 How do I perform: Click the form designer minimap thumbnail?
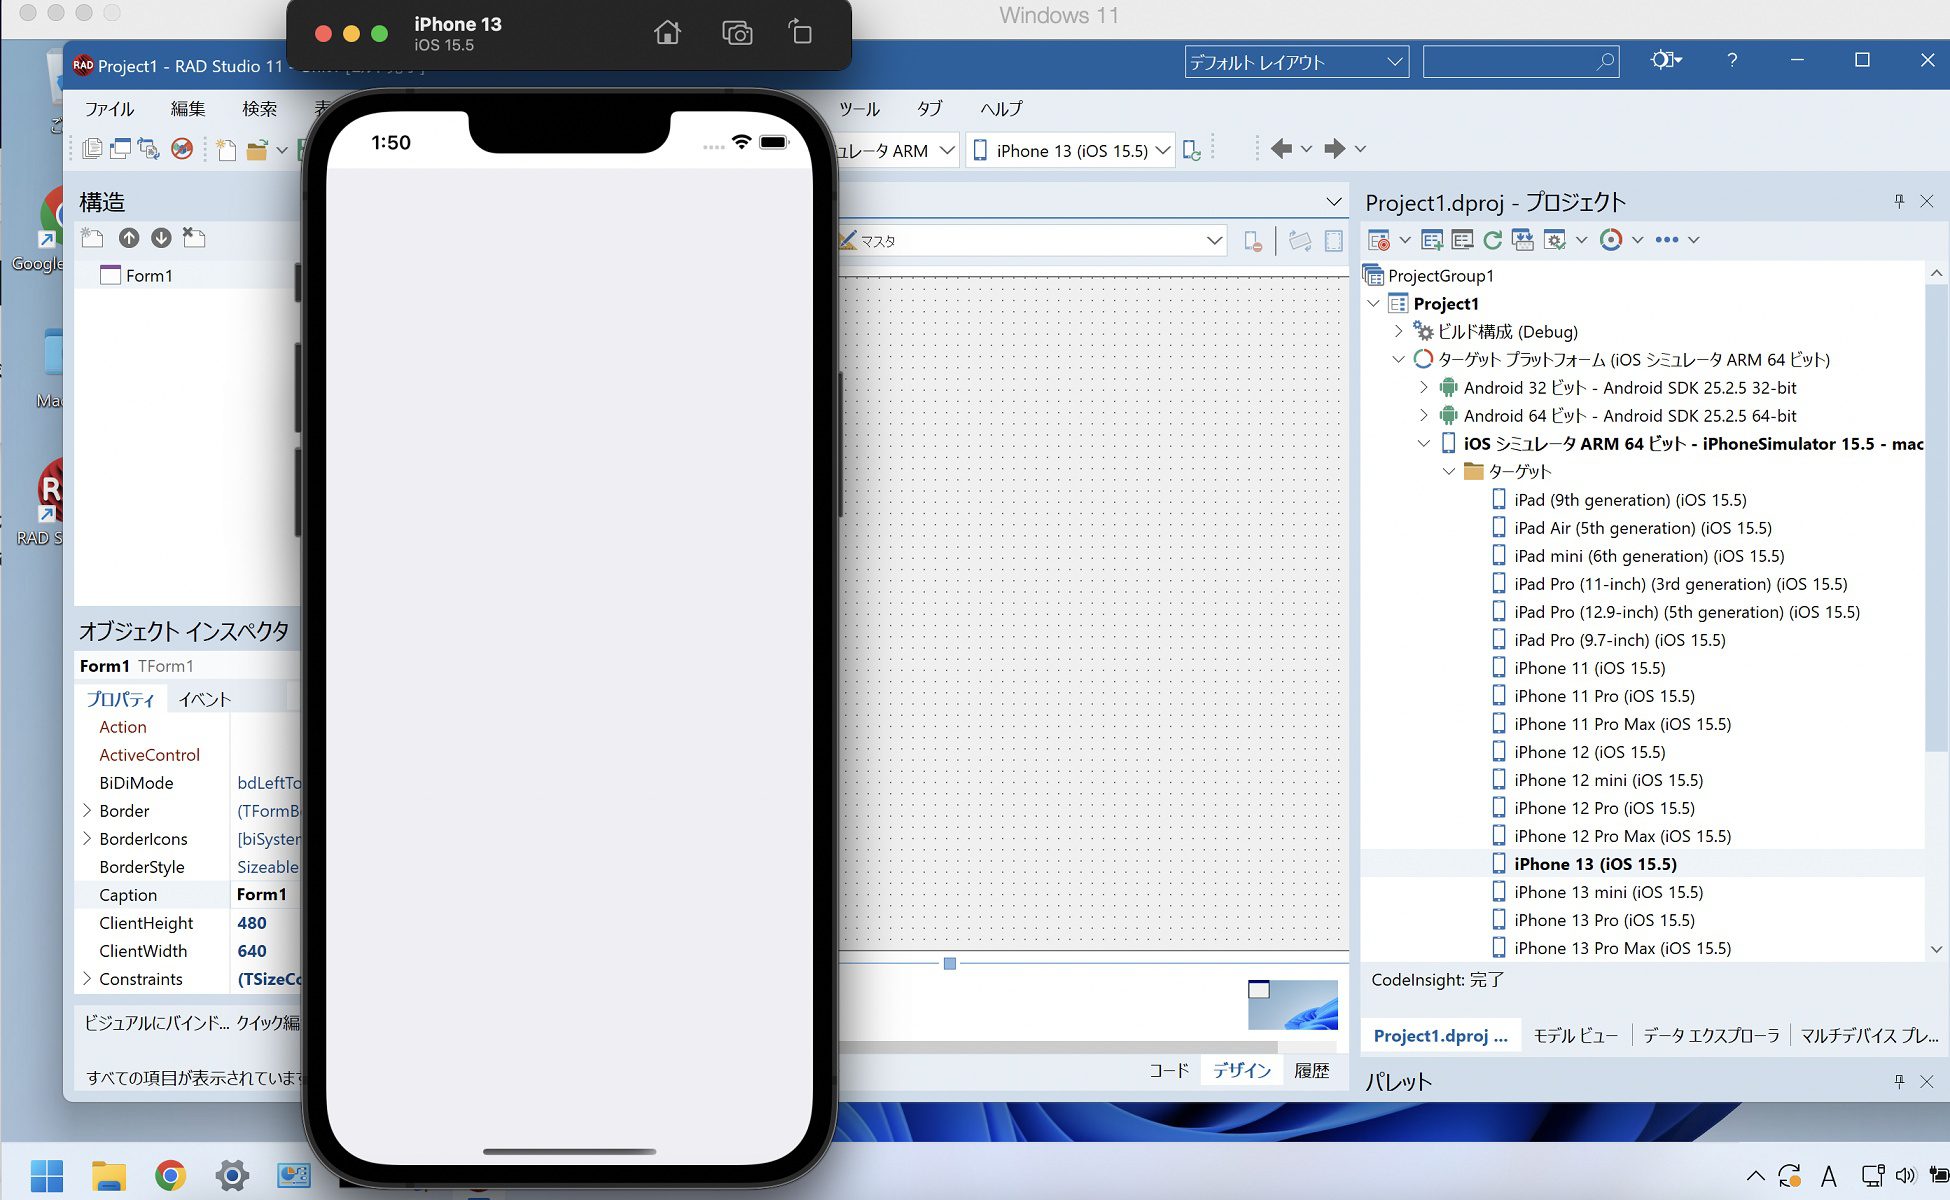pos(1292,1004)
